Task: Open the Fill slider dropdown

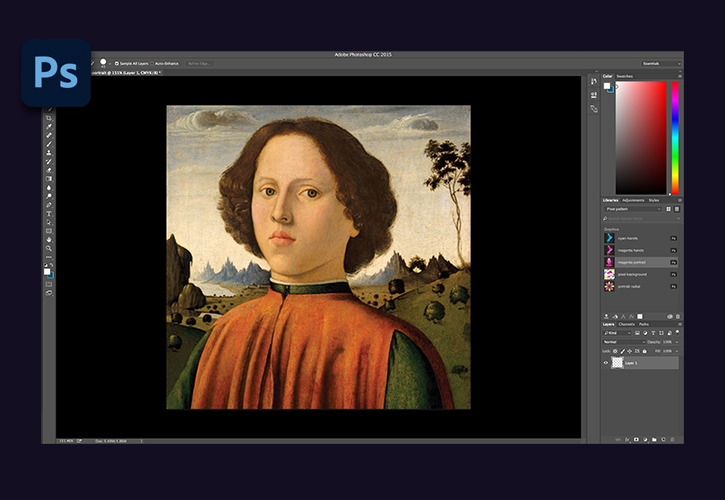Action: coord(677,351)
